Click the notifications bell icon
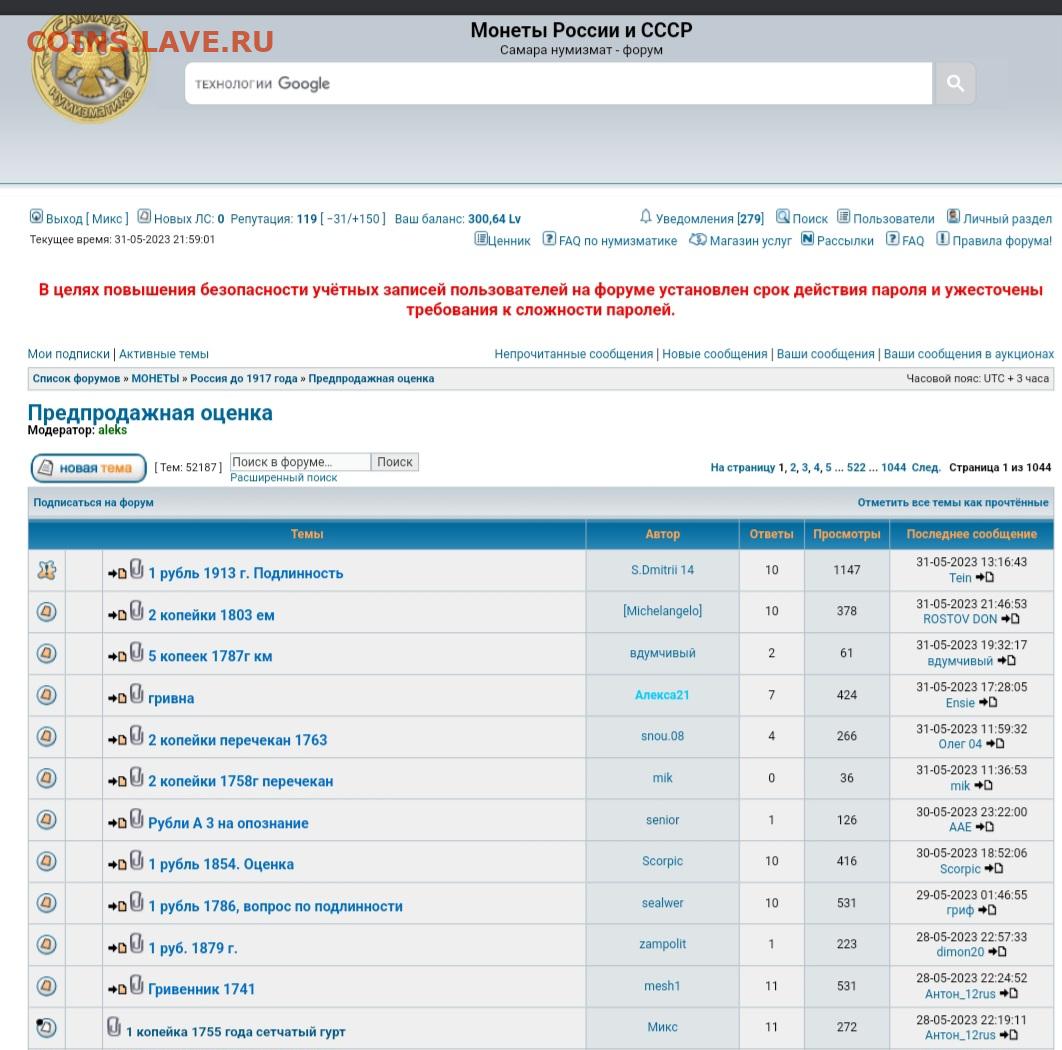The image size is (1062, 1050). point(645,217)
